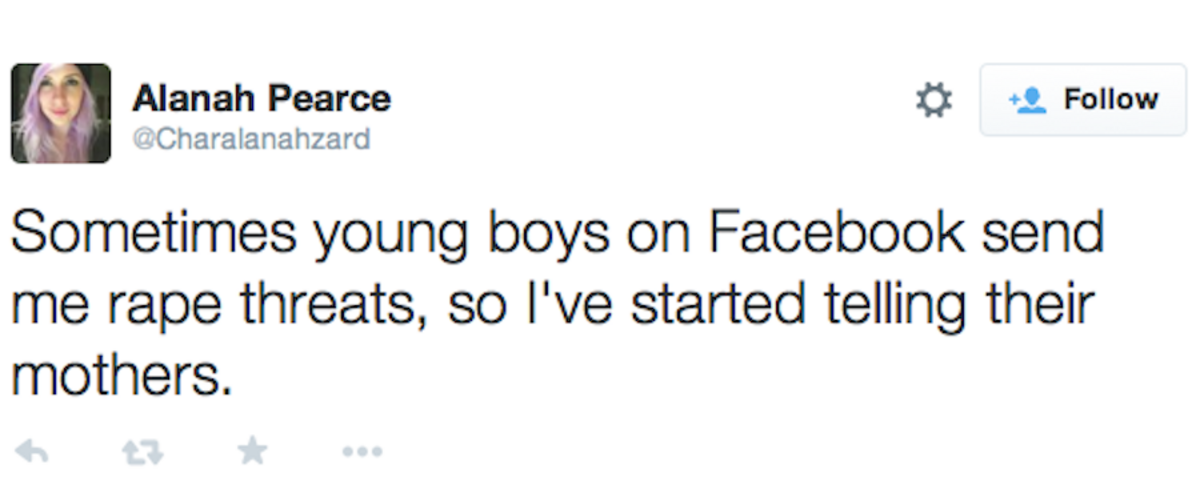Image resolution: width=1200 pixels, height=481 pixels.
Task: Open the more options ellipsis icon
Action: pos(362,453)
